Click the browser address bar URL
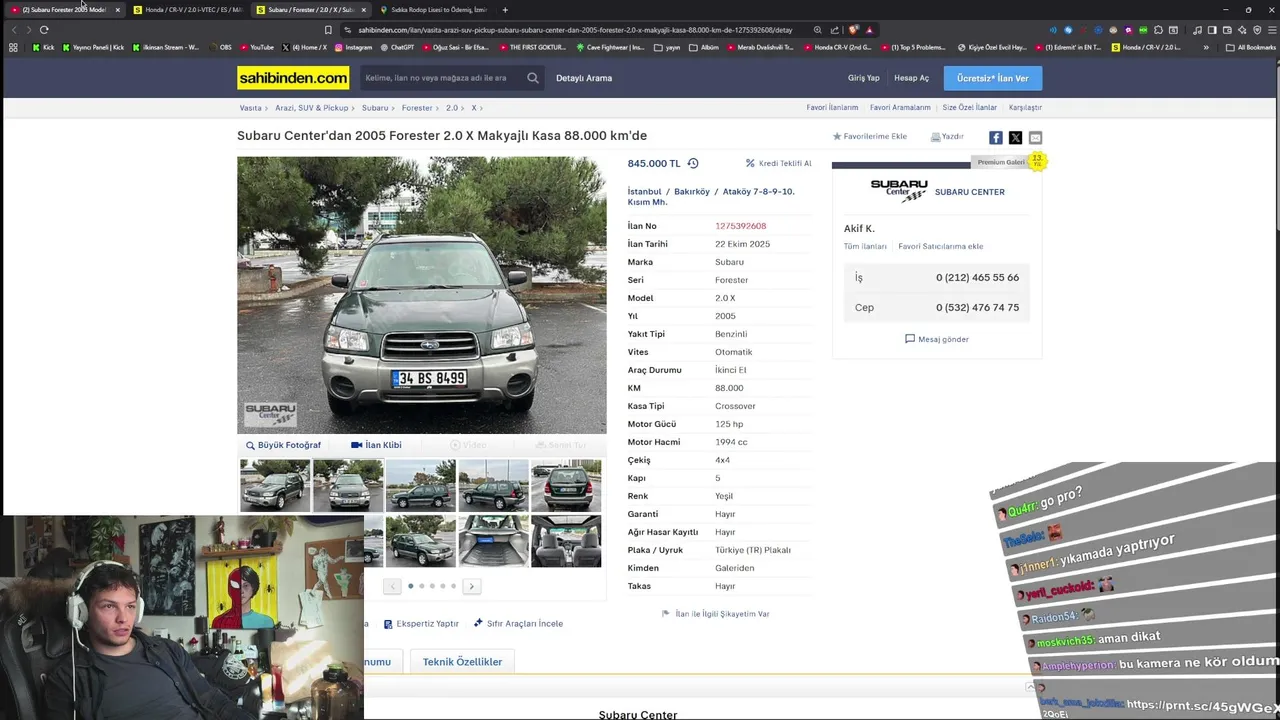The image size is (1280, 720). coord(575,30)
